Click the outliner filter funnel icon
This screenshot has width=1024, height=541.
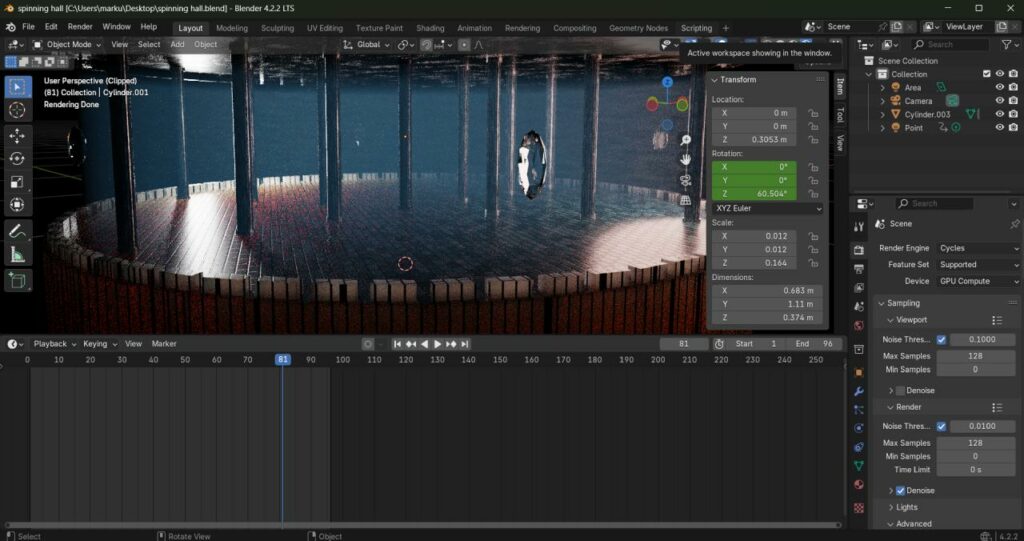point(1006,44)
